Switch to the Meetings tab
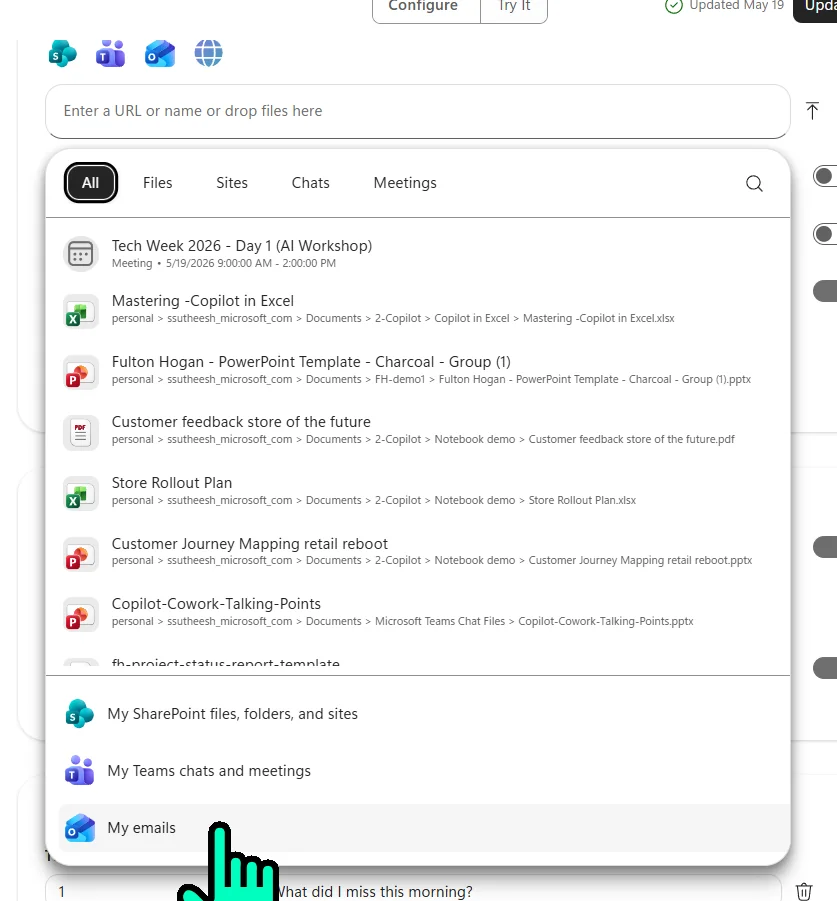 405,183
